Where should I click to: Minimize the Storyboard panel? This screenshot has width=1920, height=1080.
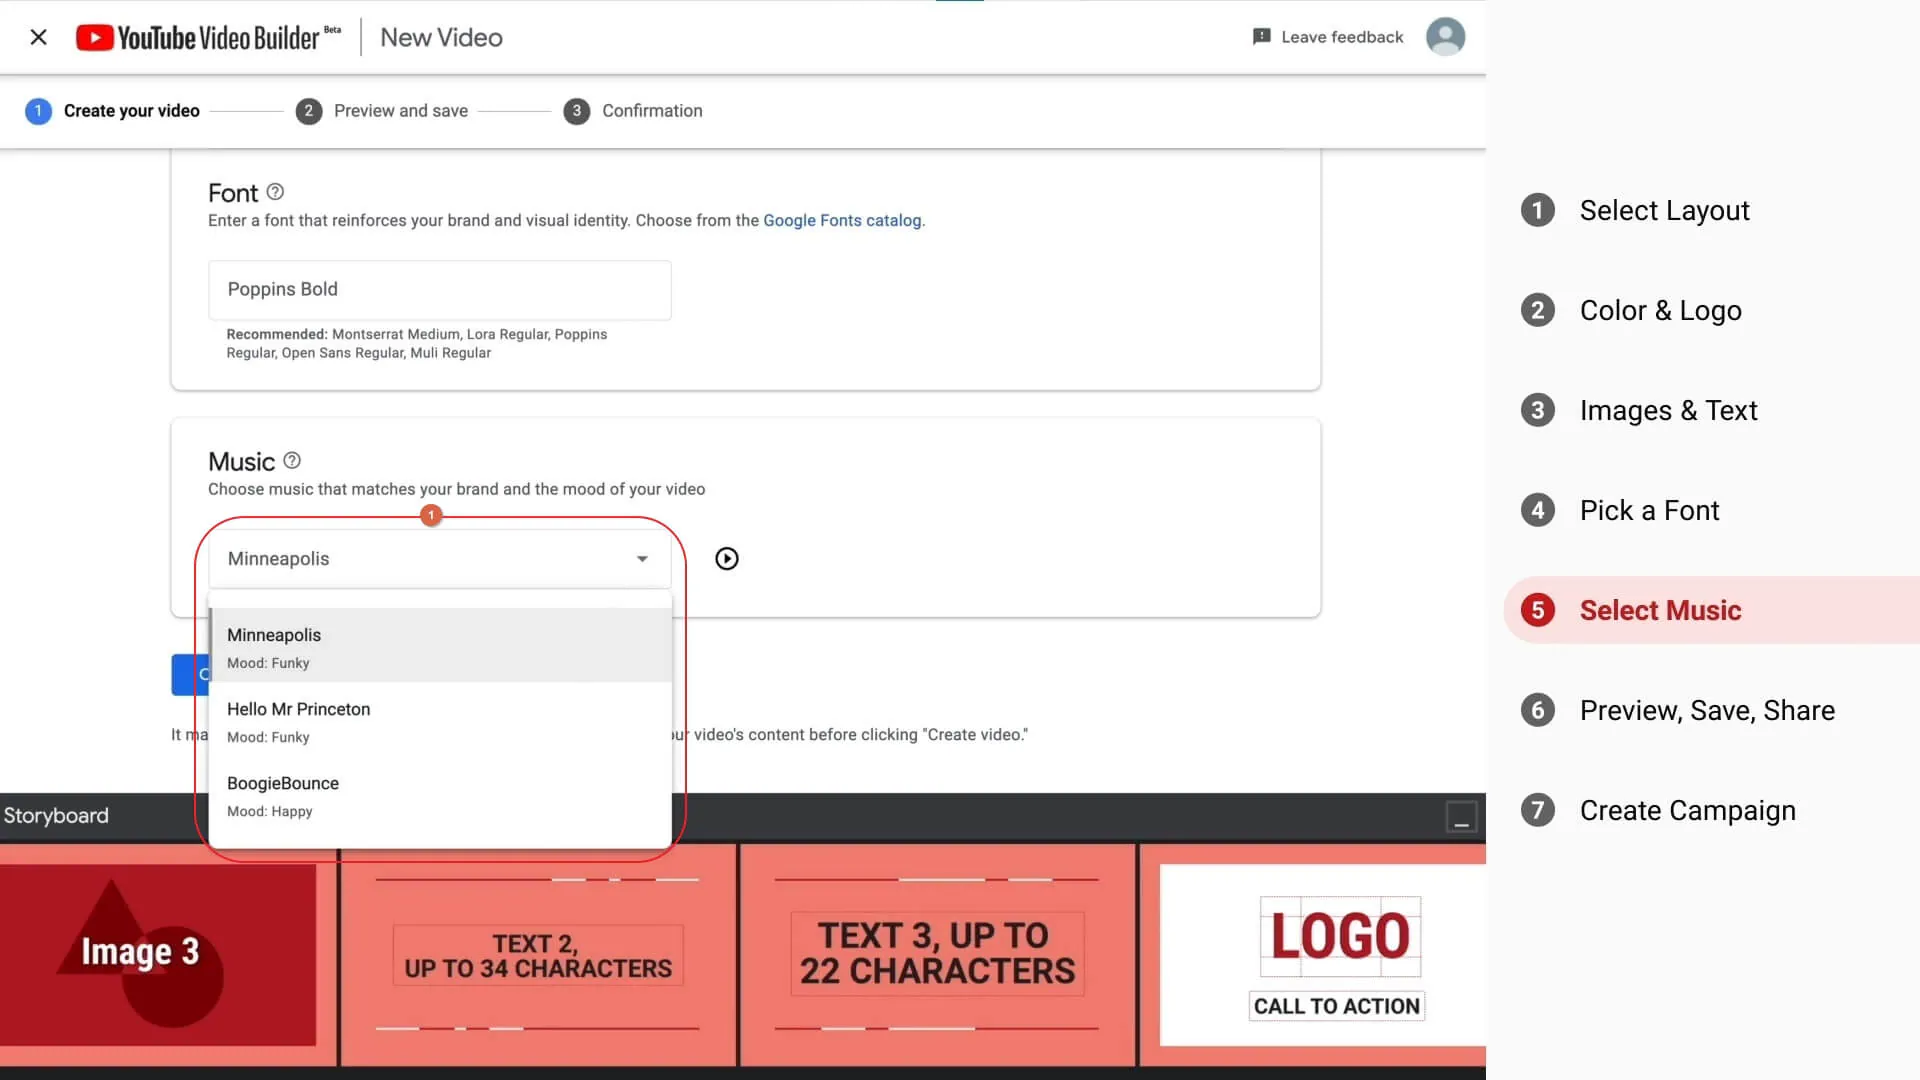tap(1461, 817)
